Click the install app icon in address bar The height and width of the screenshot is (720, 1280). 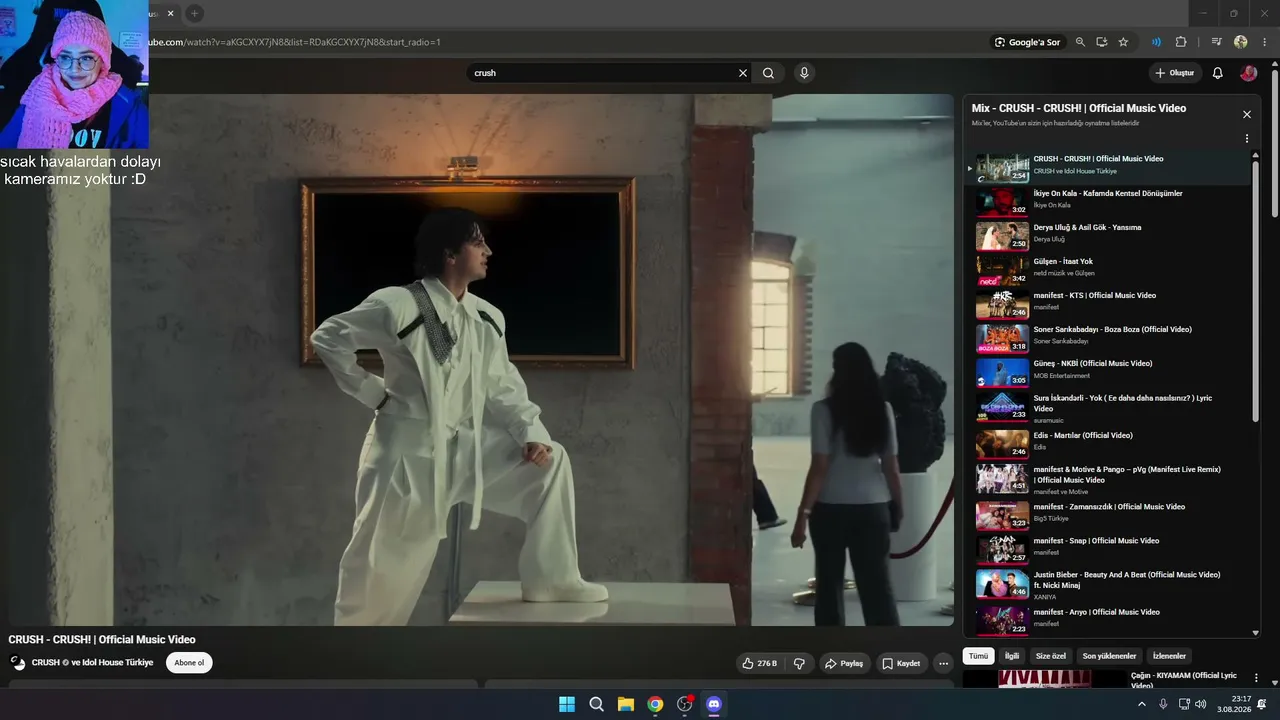click(x=1101, y=42)
